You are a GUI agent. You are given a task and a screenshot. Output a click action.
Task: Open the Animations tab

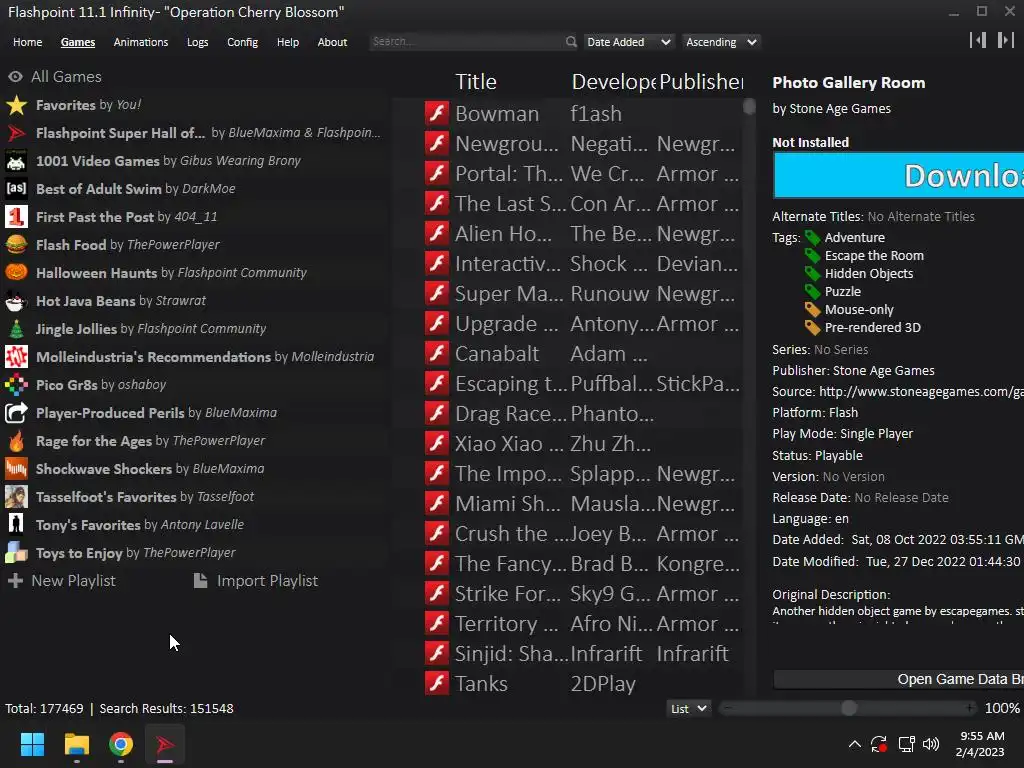[140, 42]
